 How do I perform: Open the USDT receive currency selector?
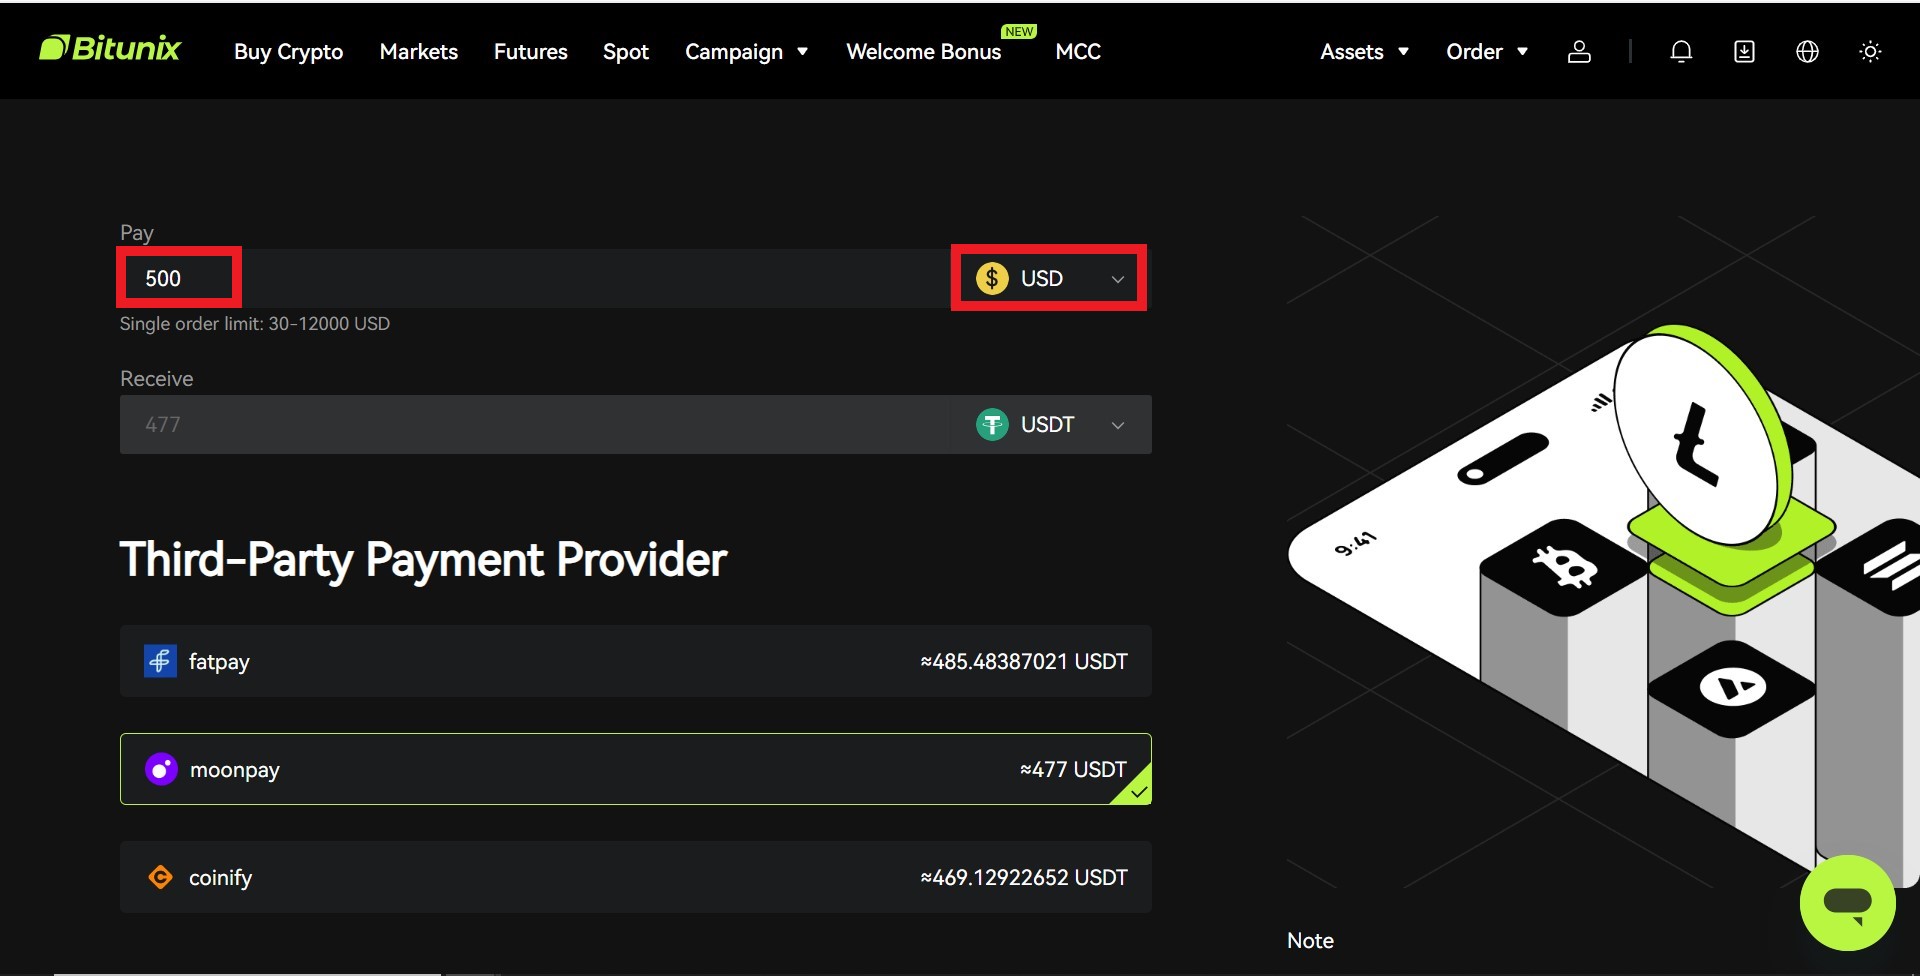1050,425
